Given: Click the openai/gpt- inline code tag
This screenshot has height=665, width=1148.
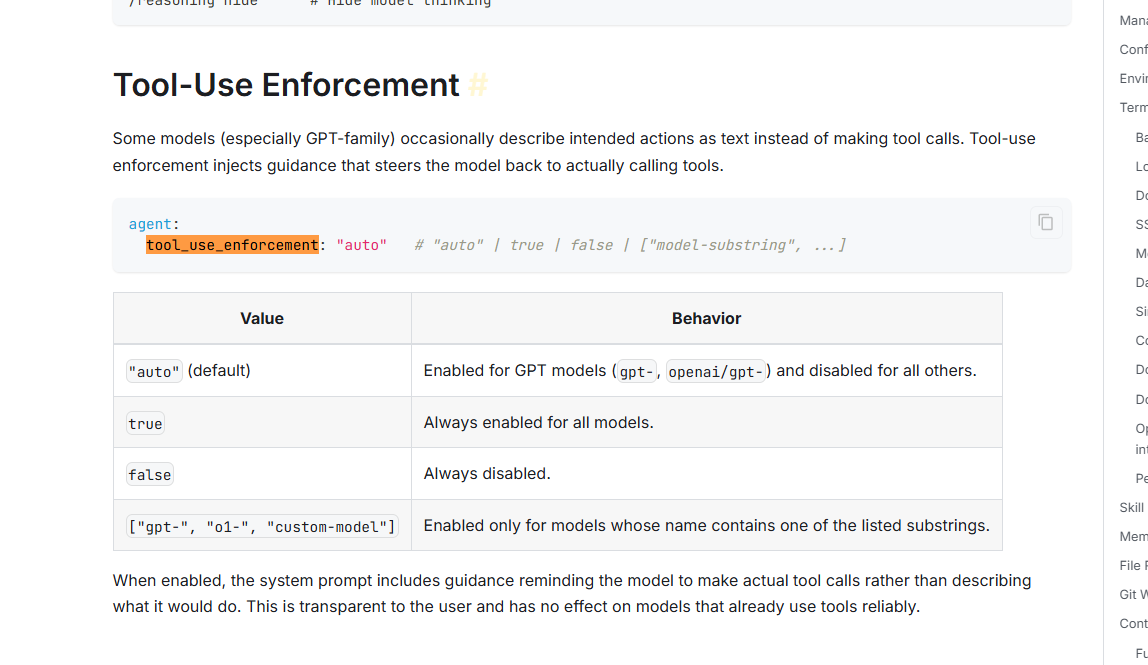Looking at the screenshot, I should pyautogui.click(x=715, y=371).
